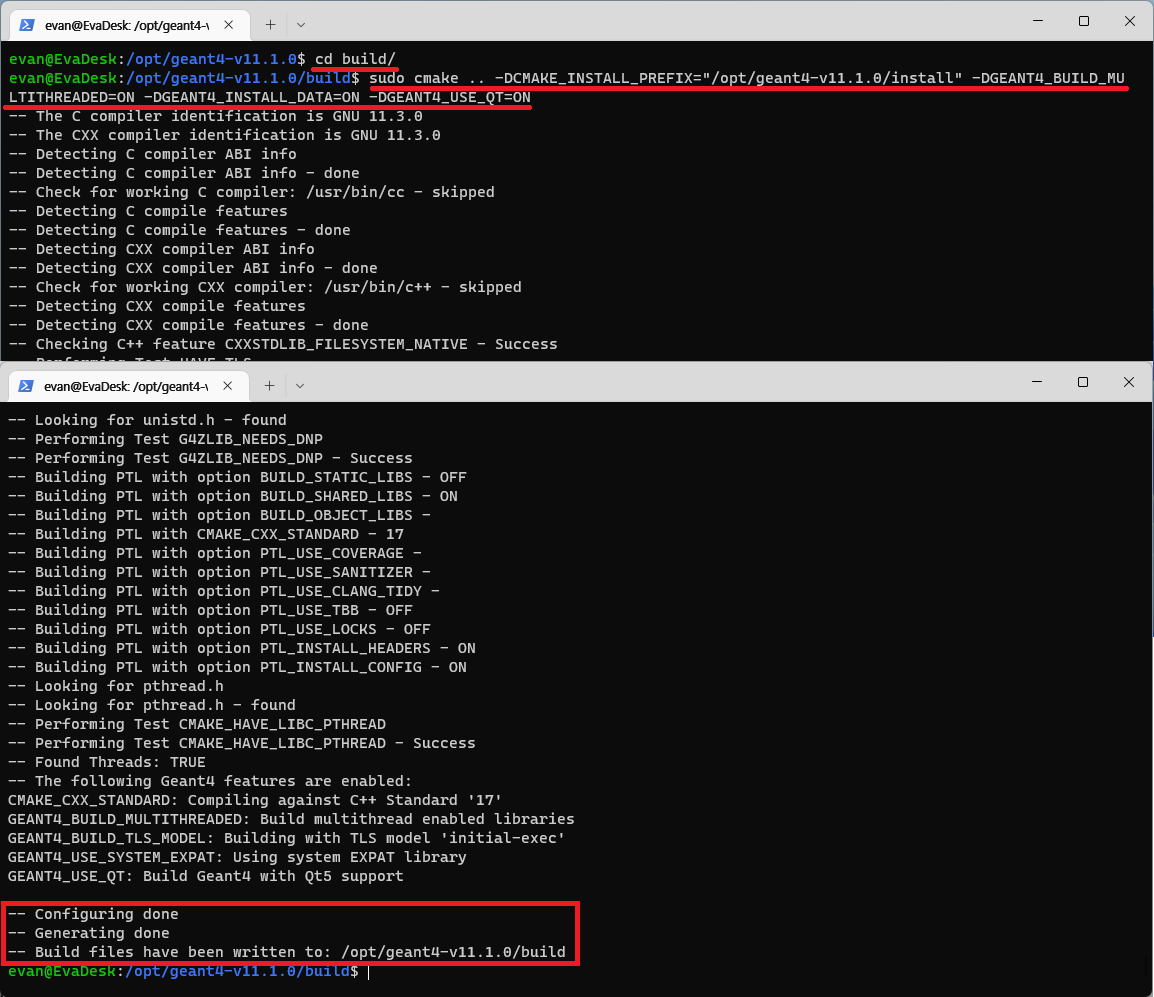Click 'GEANT4_USE_QT: Build Geant4' output line
The image size is (1154, 997).
(x=205, y=876)
